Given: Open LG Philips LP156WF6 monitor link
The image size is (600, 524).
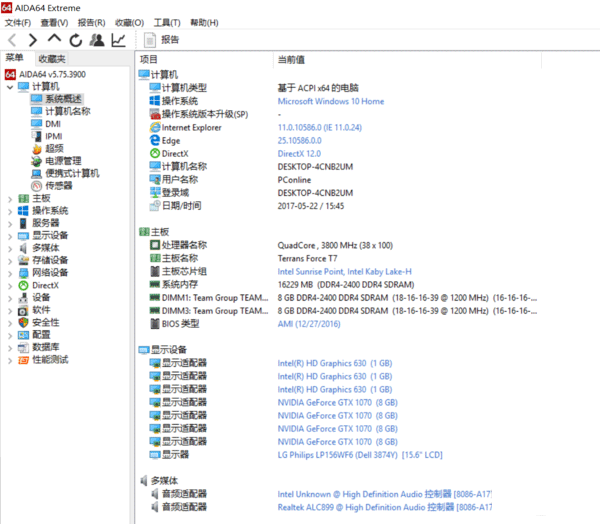Looking at the screenshot, I should point(360,455).
